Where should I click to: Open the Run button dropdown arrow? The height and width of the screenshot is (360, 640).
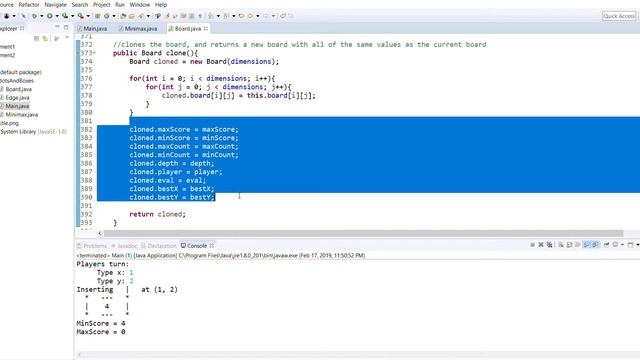(57, 16)
